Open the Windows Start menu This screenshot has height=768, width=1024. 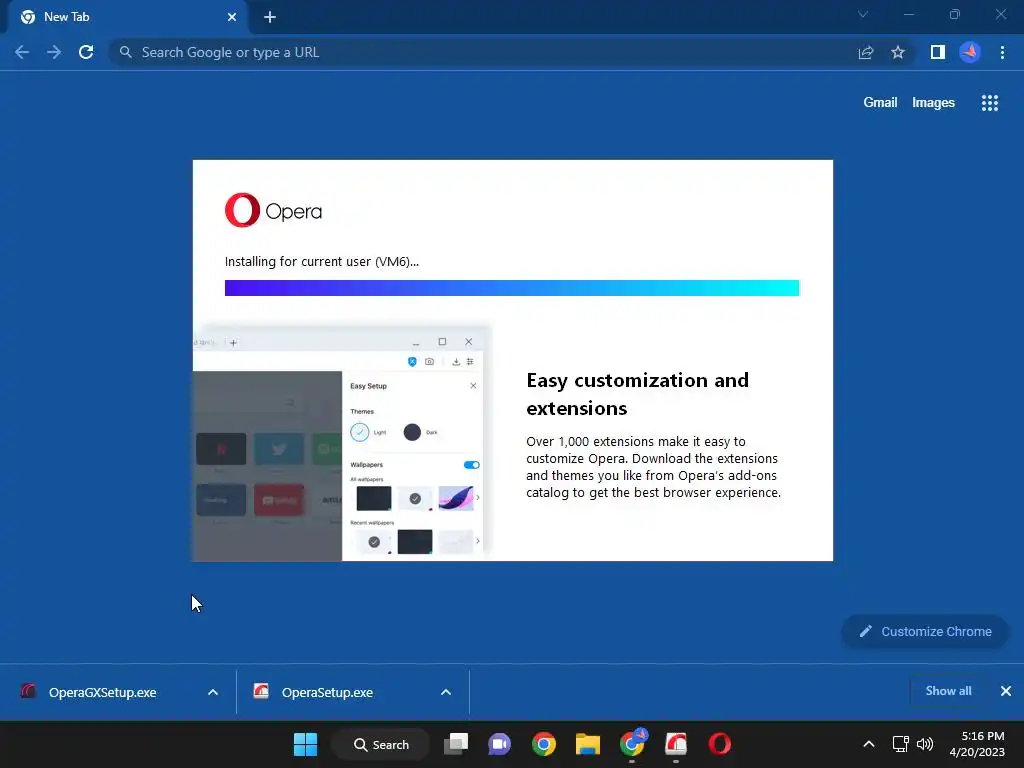pyautogui.click(x=305, y=744)
